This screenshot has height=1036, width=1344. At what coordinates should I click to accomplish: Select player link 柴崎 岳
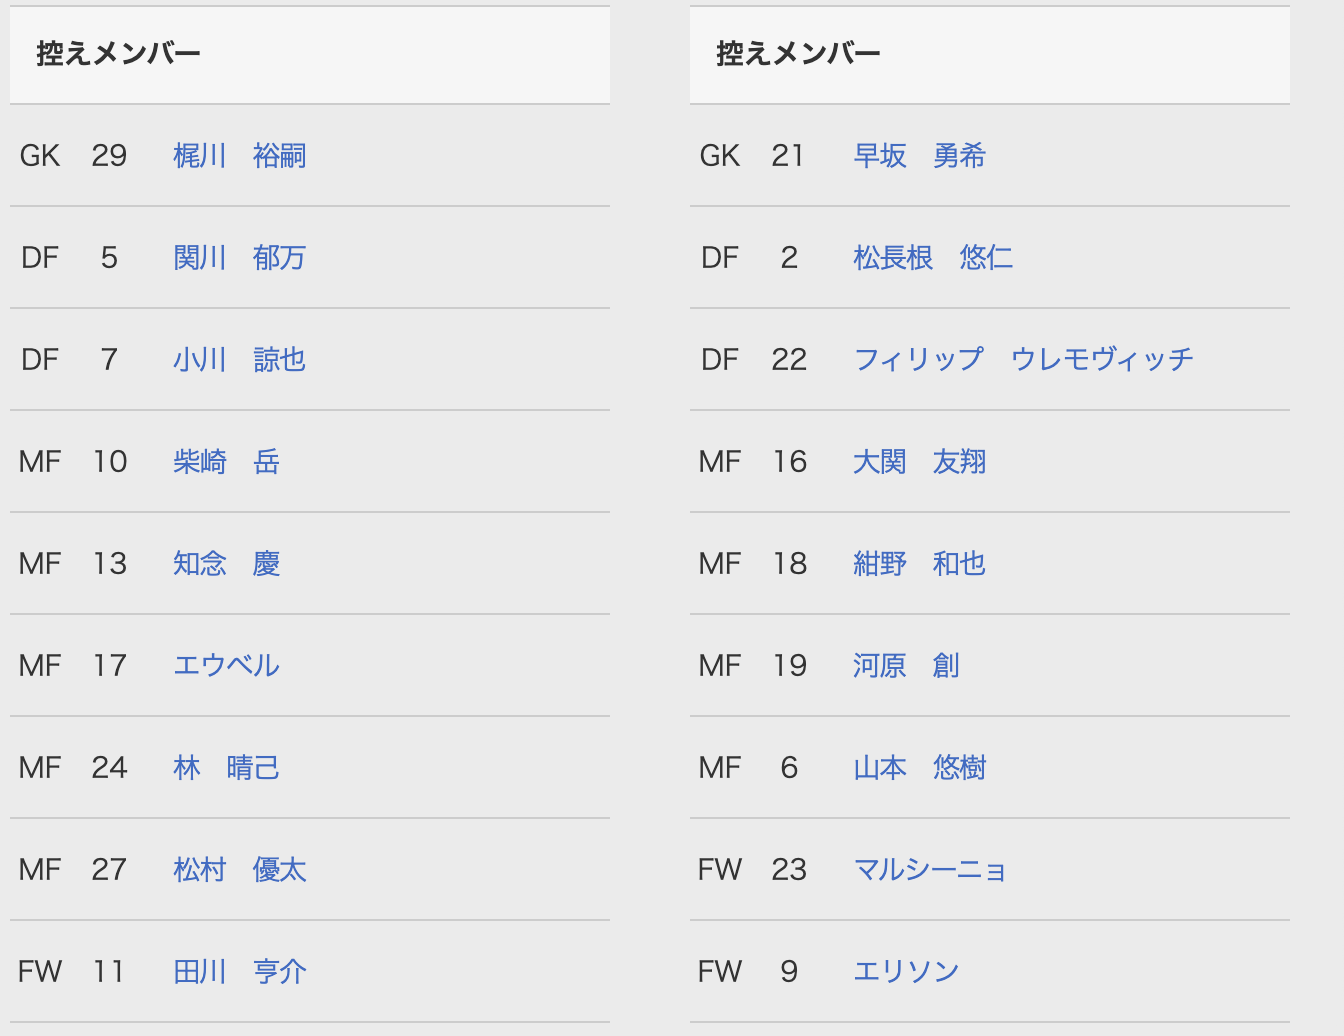point(226,462)
